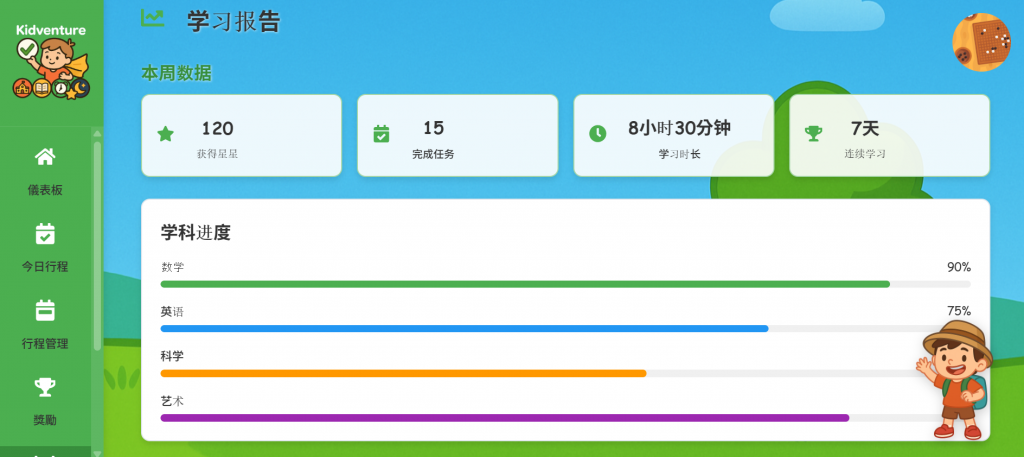Screen dimensions: 1024x457
Task: Click the 8小时30分钟 study time value
Action: click(x=679, y=128)
